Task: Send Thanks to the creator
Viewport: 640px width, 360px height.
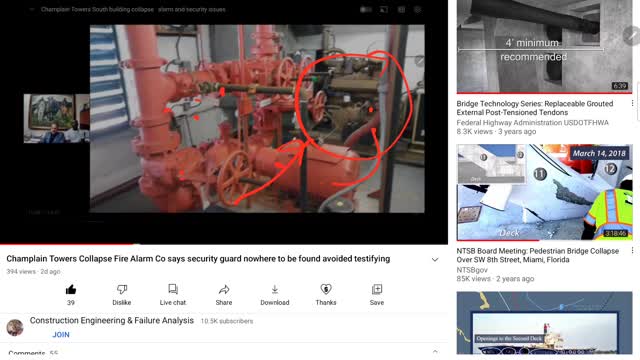Action: [x=326, y=289]
